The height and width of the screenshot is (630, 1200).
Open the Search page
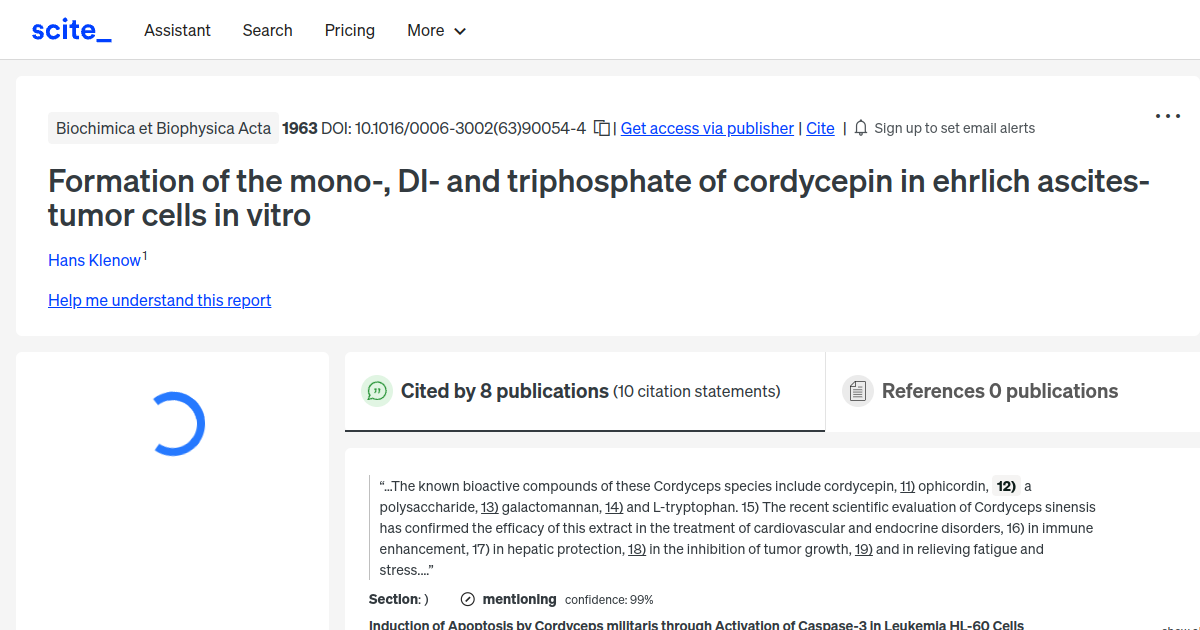pos(267,30)
